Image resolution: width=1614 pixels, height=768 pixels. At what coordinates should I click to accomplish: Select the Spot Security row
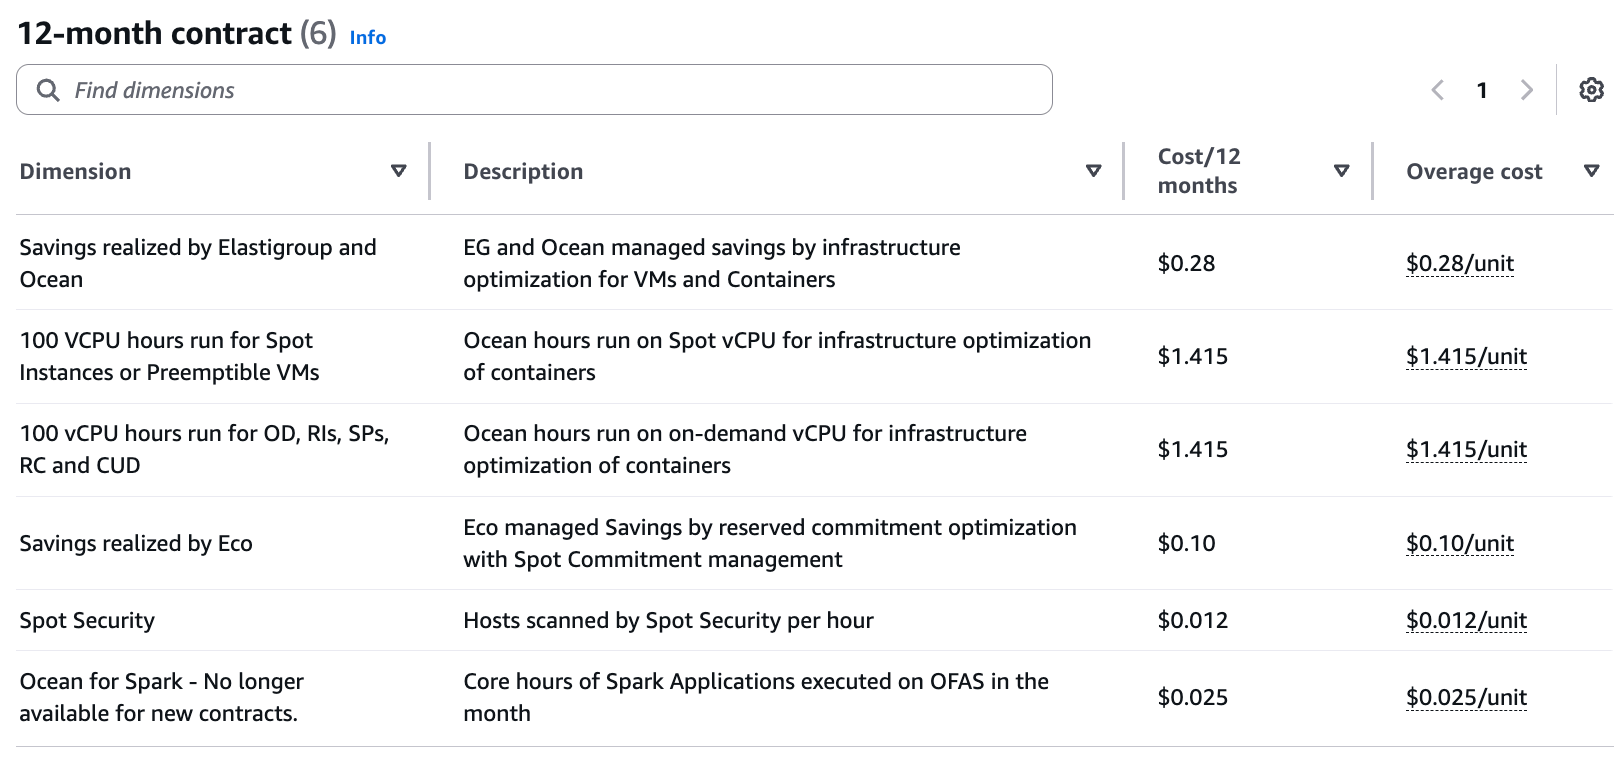pos(87,620)
